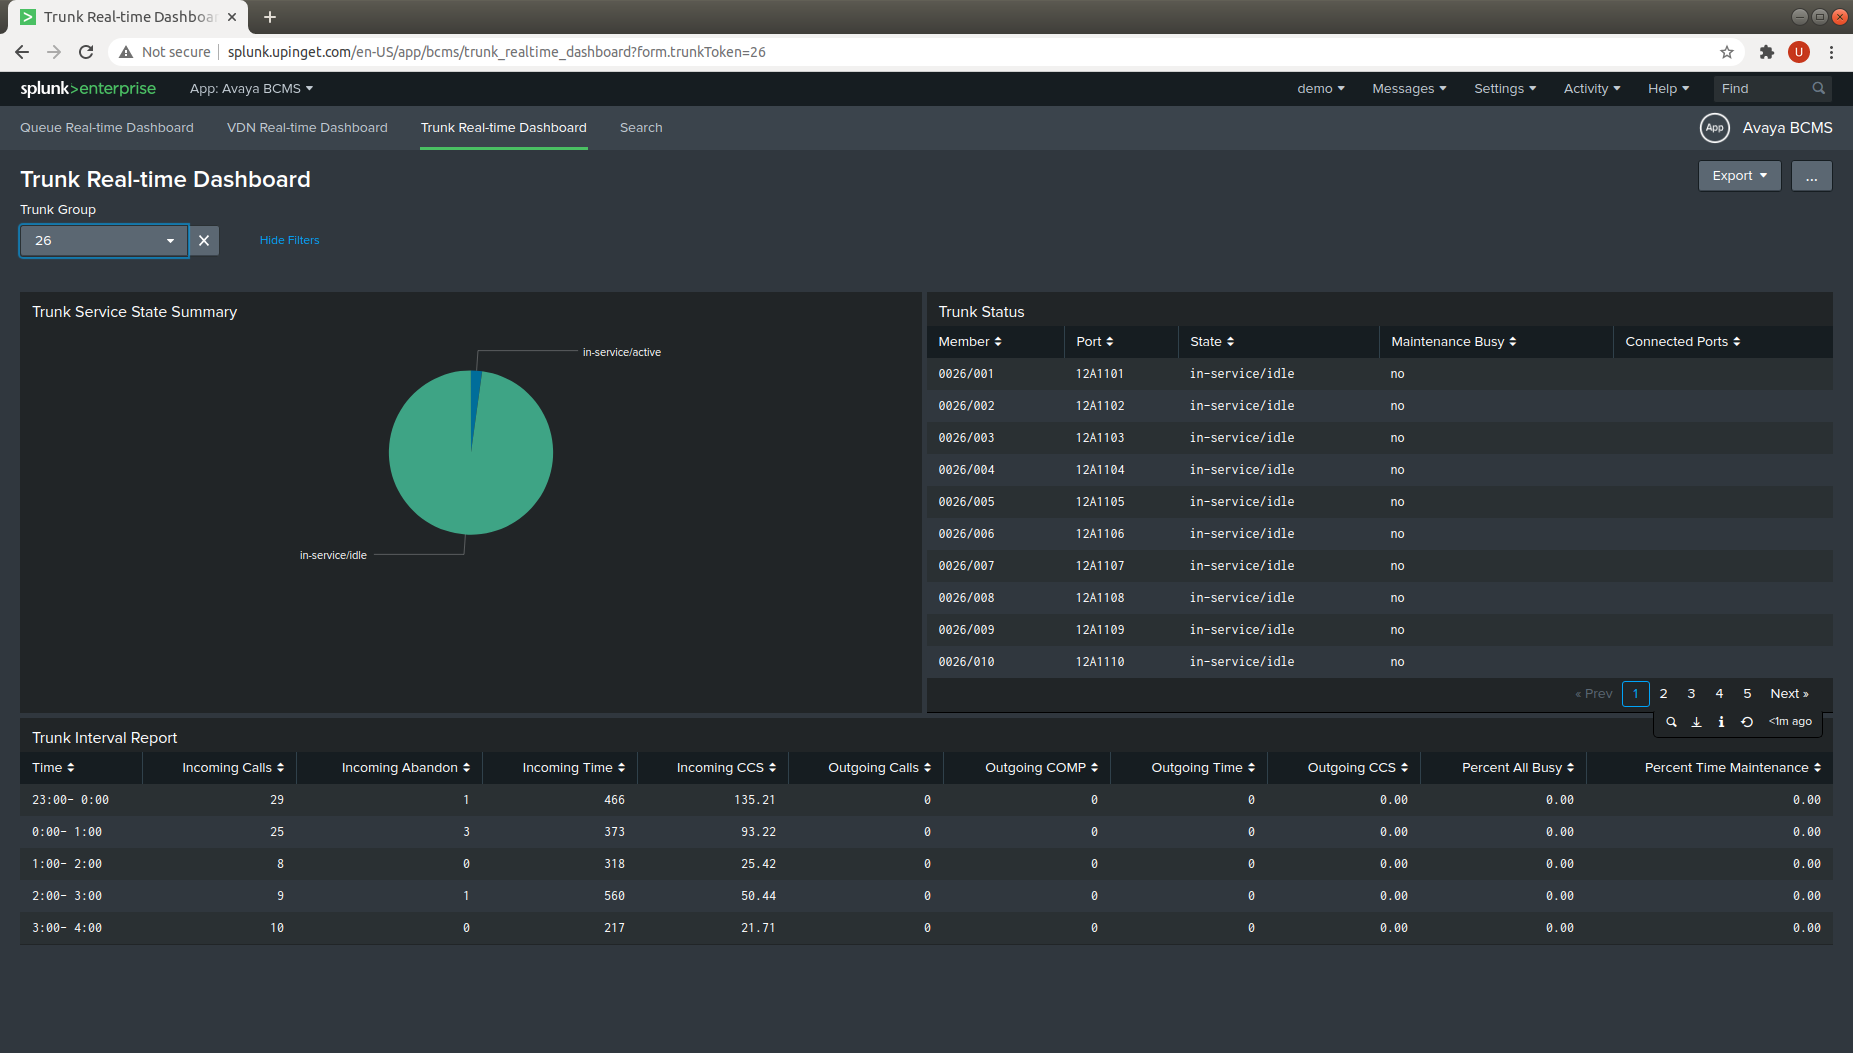Click the Hide Filters link
Image resolution: width=1853 pixels, height=1053 pixels.
click(289, 240)
